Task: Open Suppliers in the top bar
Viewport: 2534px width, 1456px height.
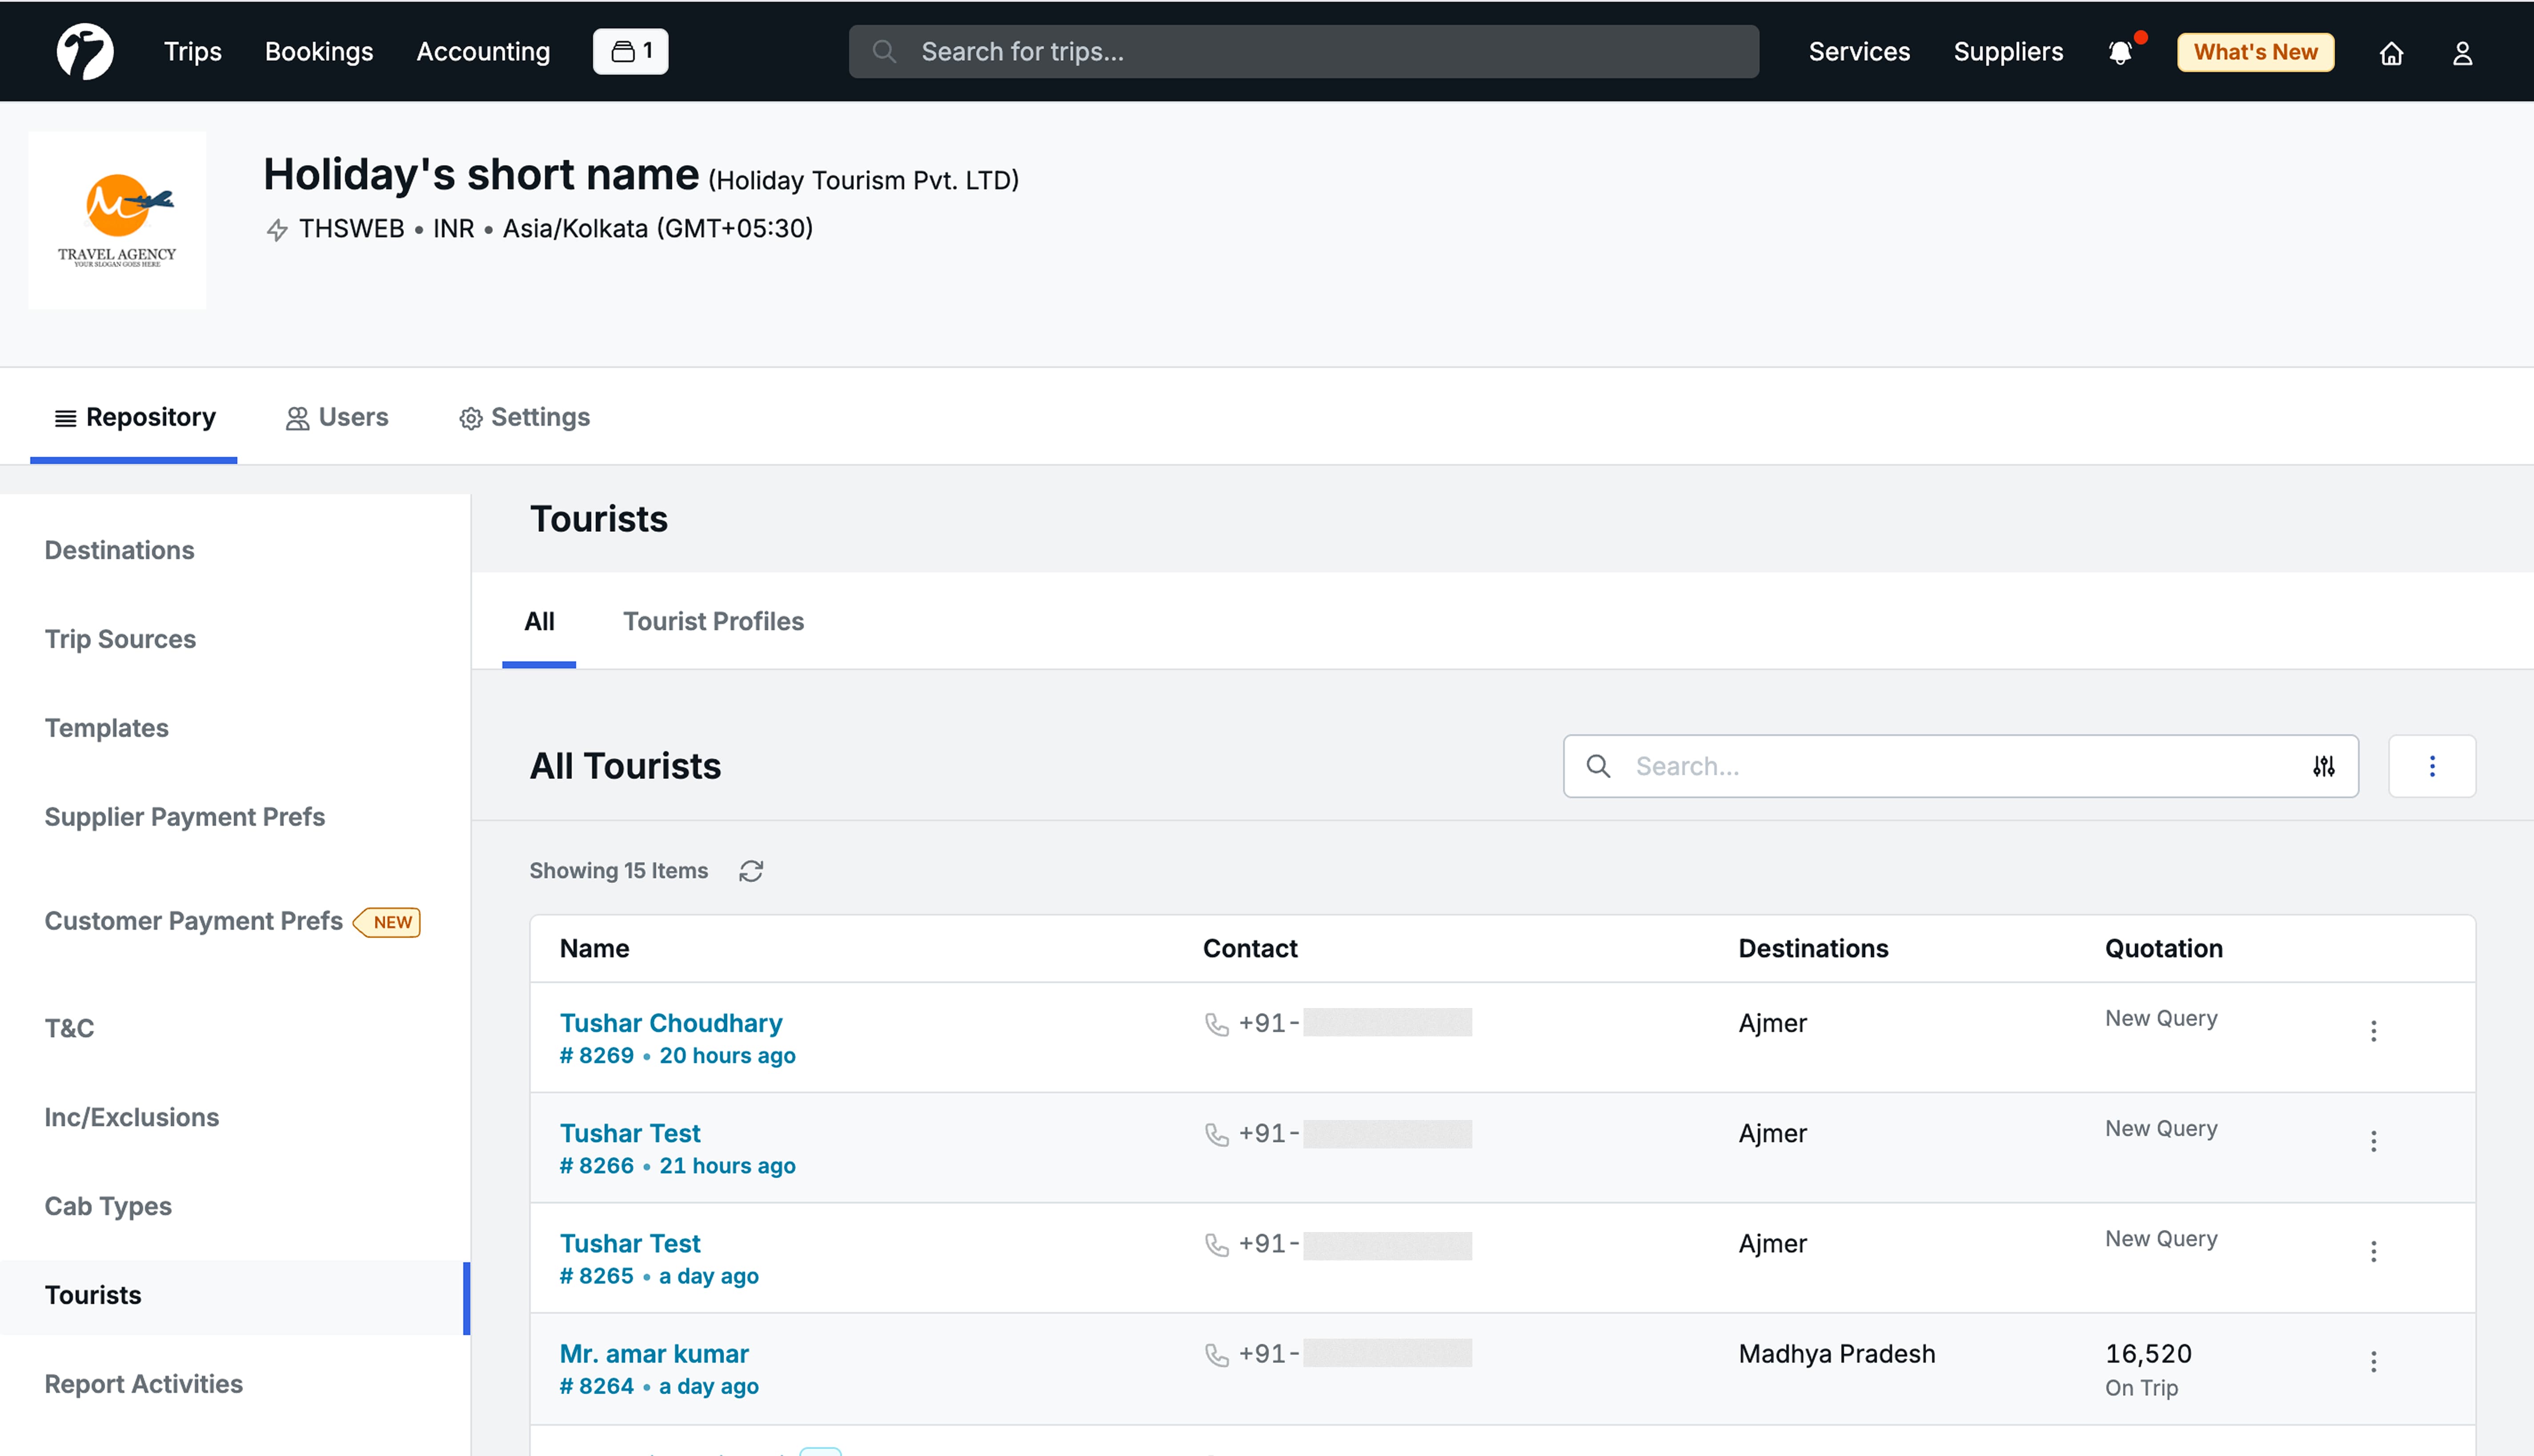Action: point(2008,52)
